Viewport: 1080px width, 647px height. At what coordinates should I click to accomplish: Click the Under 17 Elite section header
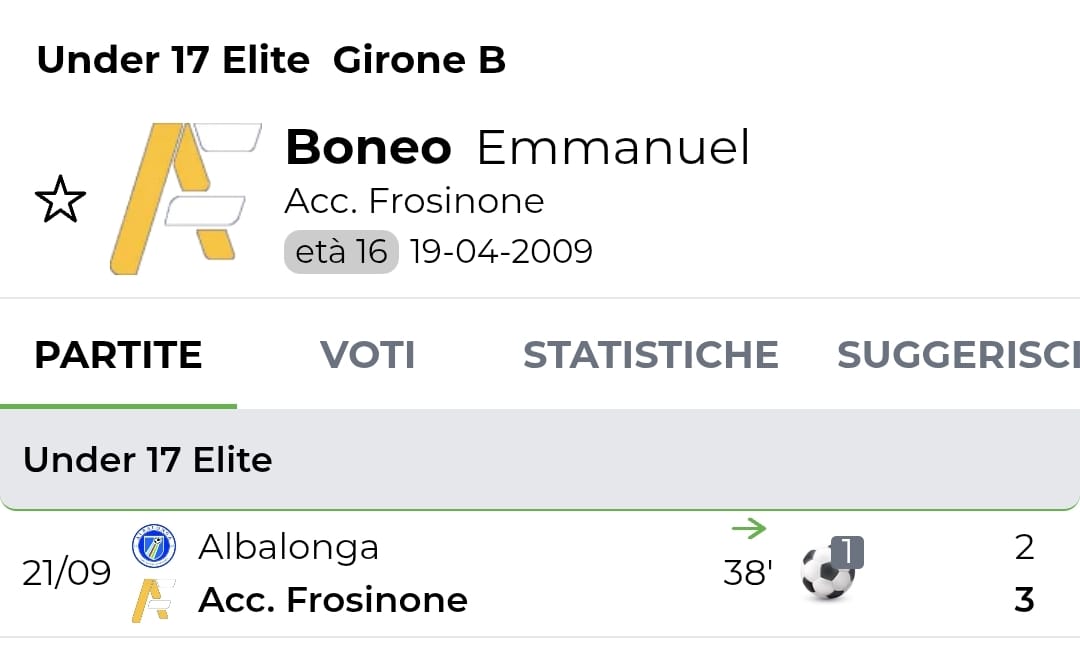point(540,460)
